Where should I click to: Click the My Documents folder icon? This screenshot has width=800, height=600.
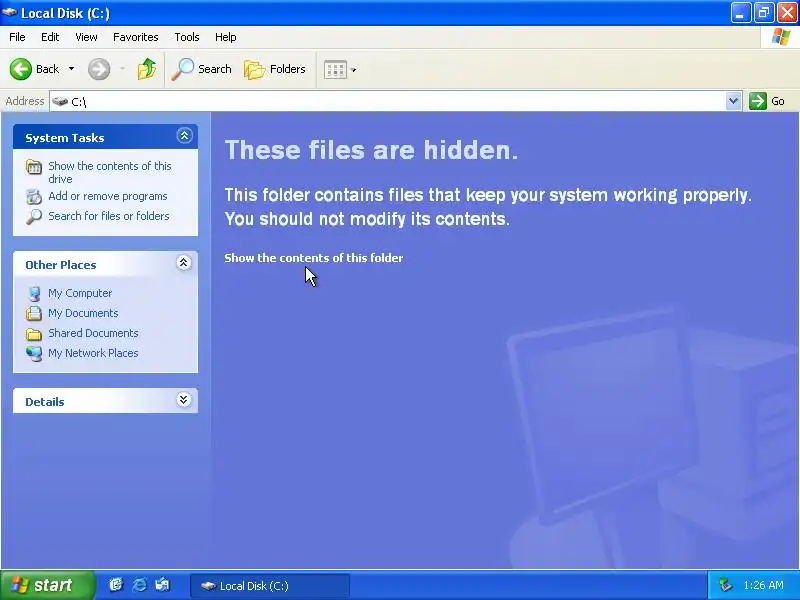point(34,313)
